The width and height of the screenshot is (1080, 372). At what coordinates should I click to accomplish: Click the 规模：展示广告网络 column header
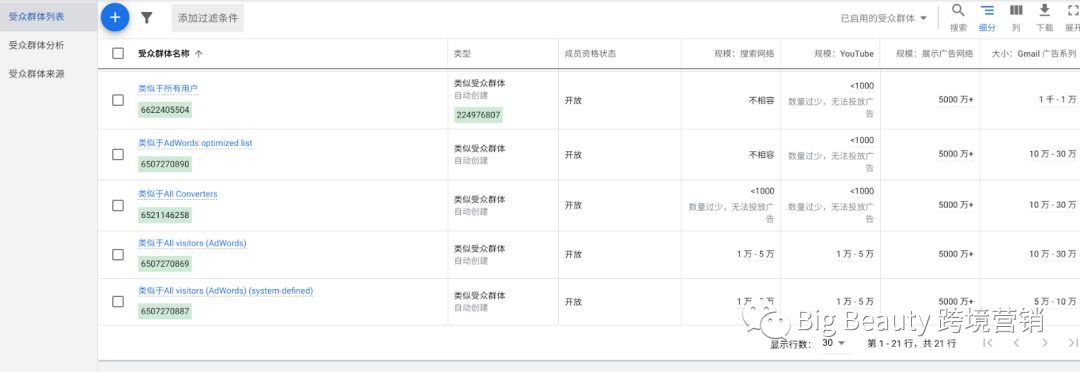point(935,54)
